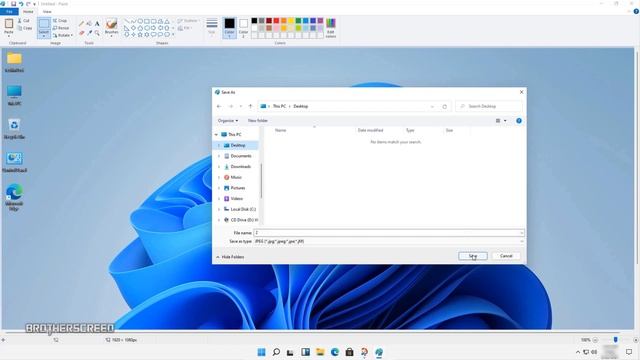Select Music in the folder tree
This screenshot has height=360, width=640.
click(x=236, y=177)
